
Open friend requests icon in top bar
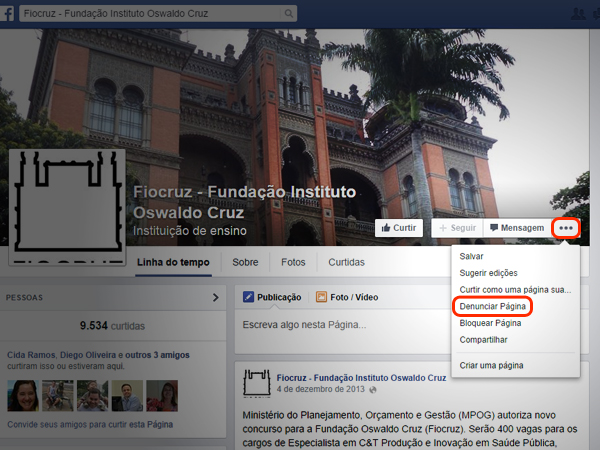coord(578,14)
